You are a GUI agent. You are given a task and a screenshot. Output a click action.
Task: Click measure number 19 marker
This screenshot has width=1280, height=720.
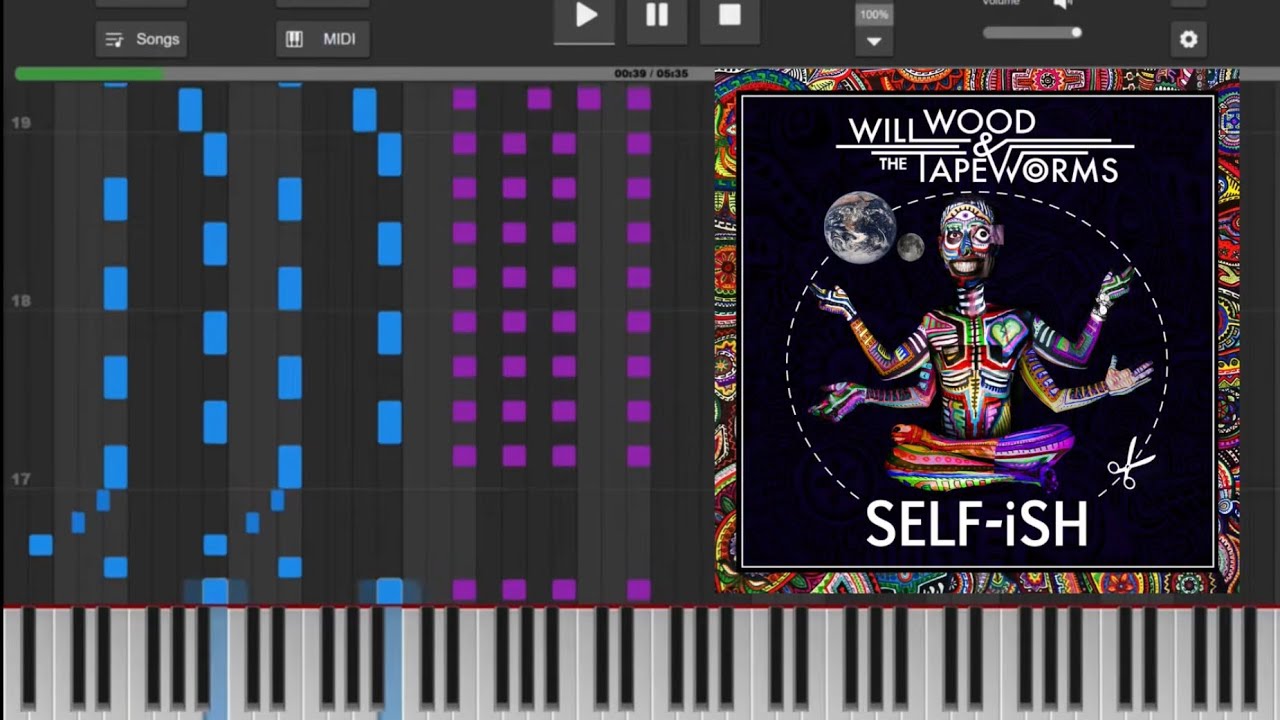tap(20, 123)
